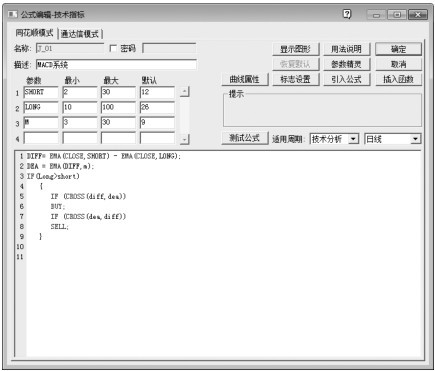
Task: Click the formula editor title bar icon
Action: (x=13, y=14)
